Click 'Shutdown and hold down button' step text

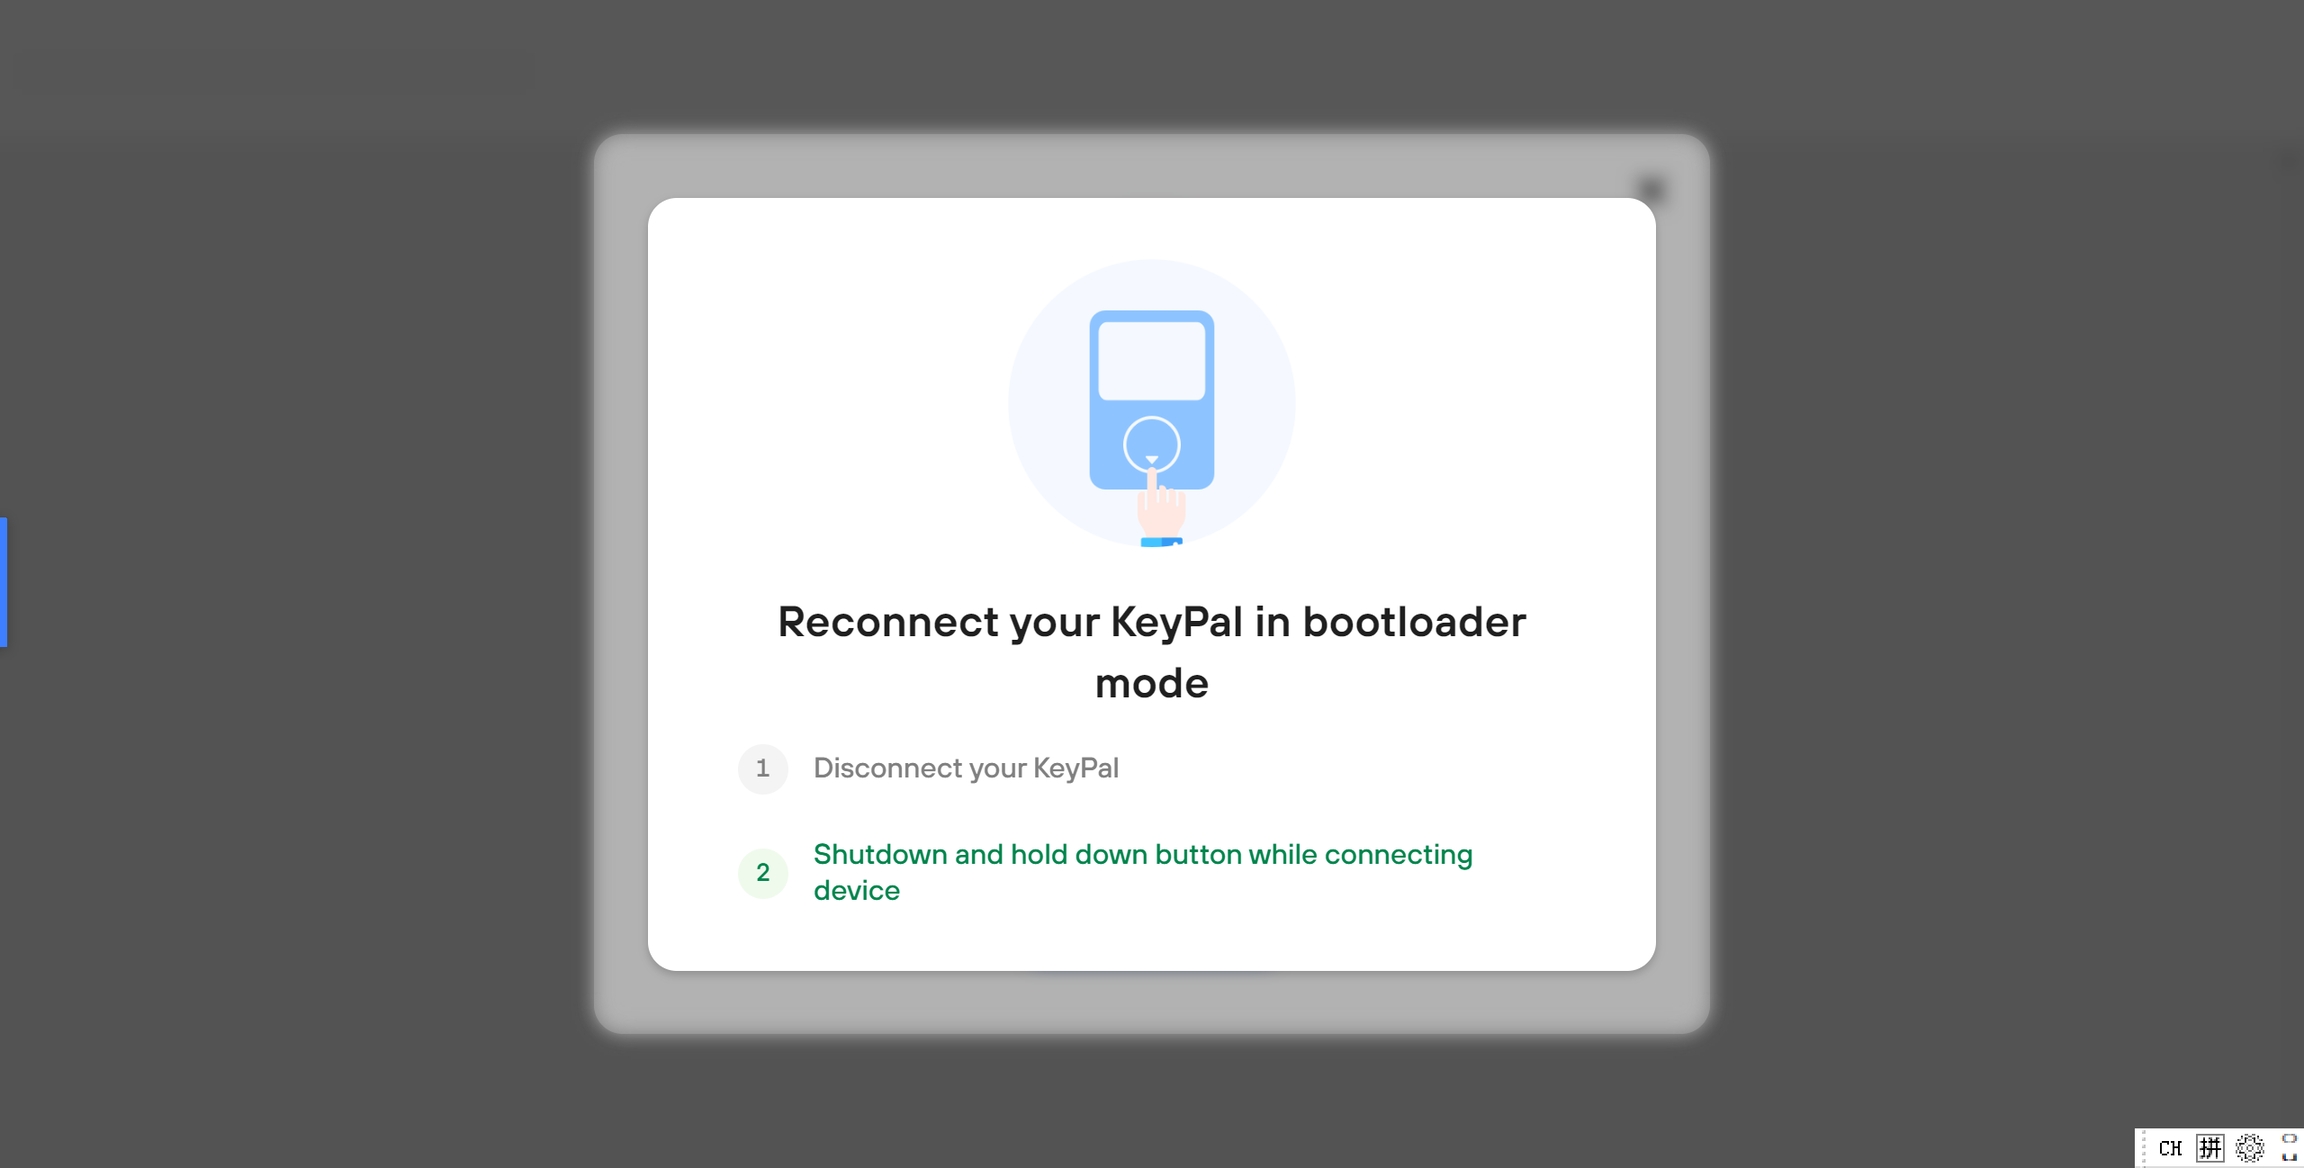pyautogui.click(x=1143, y=872)
